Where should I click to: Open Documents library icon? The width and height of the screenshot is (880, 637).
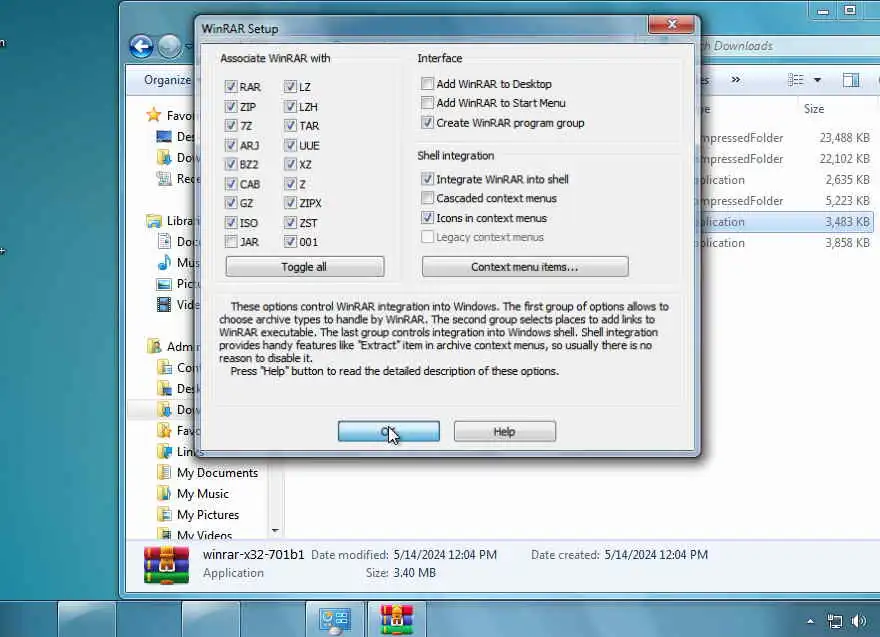tap(164, 241)
